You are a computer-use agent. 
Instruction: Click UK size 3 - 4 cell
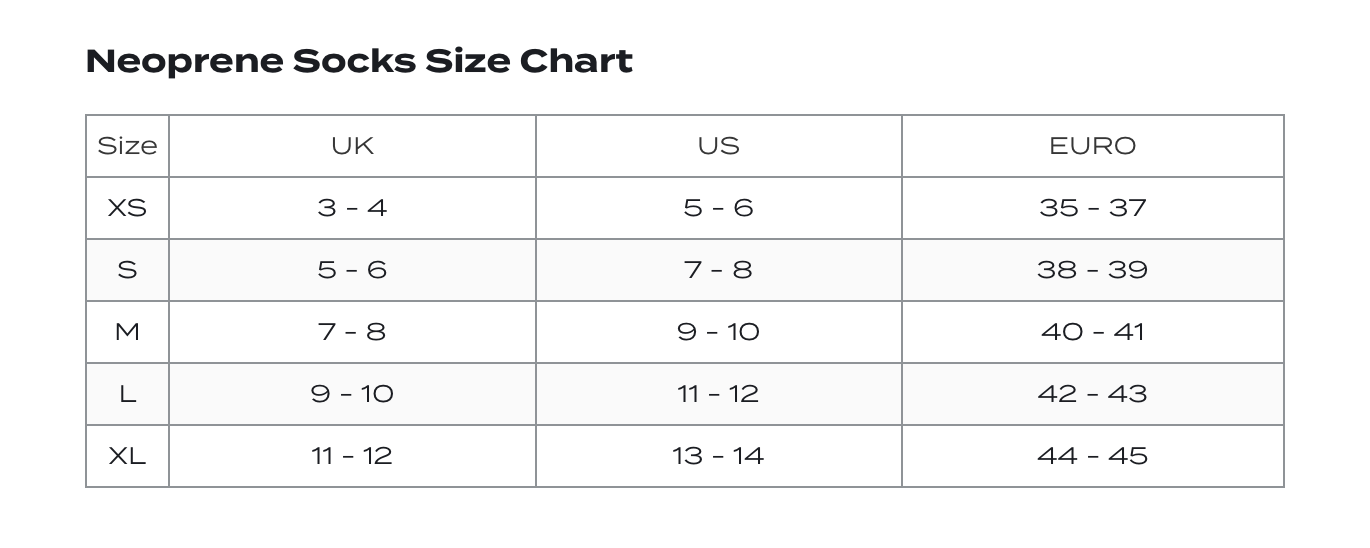352,208
